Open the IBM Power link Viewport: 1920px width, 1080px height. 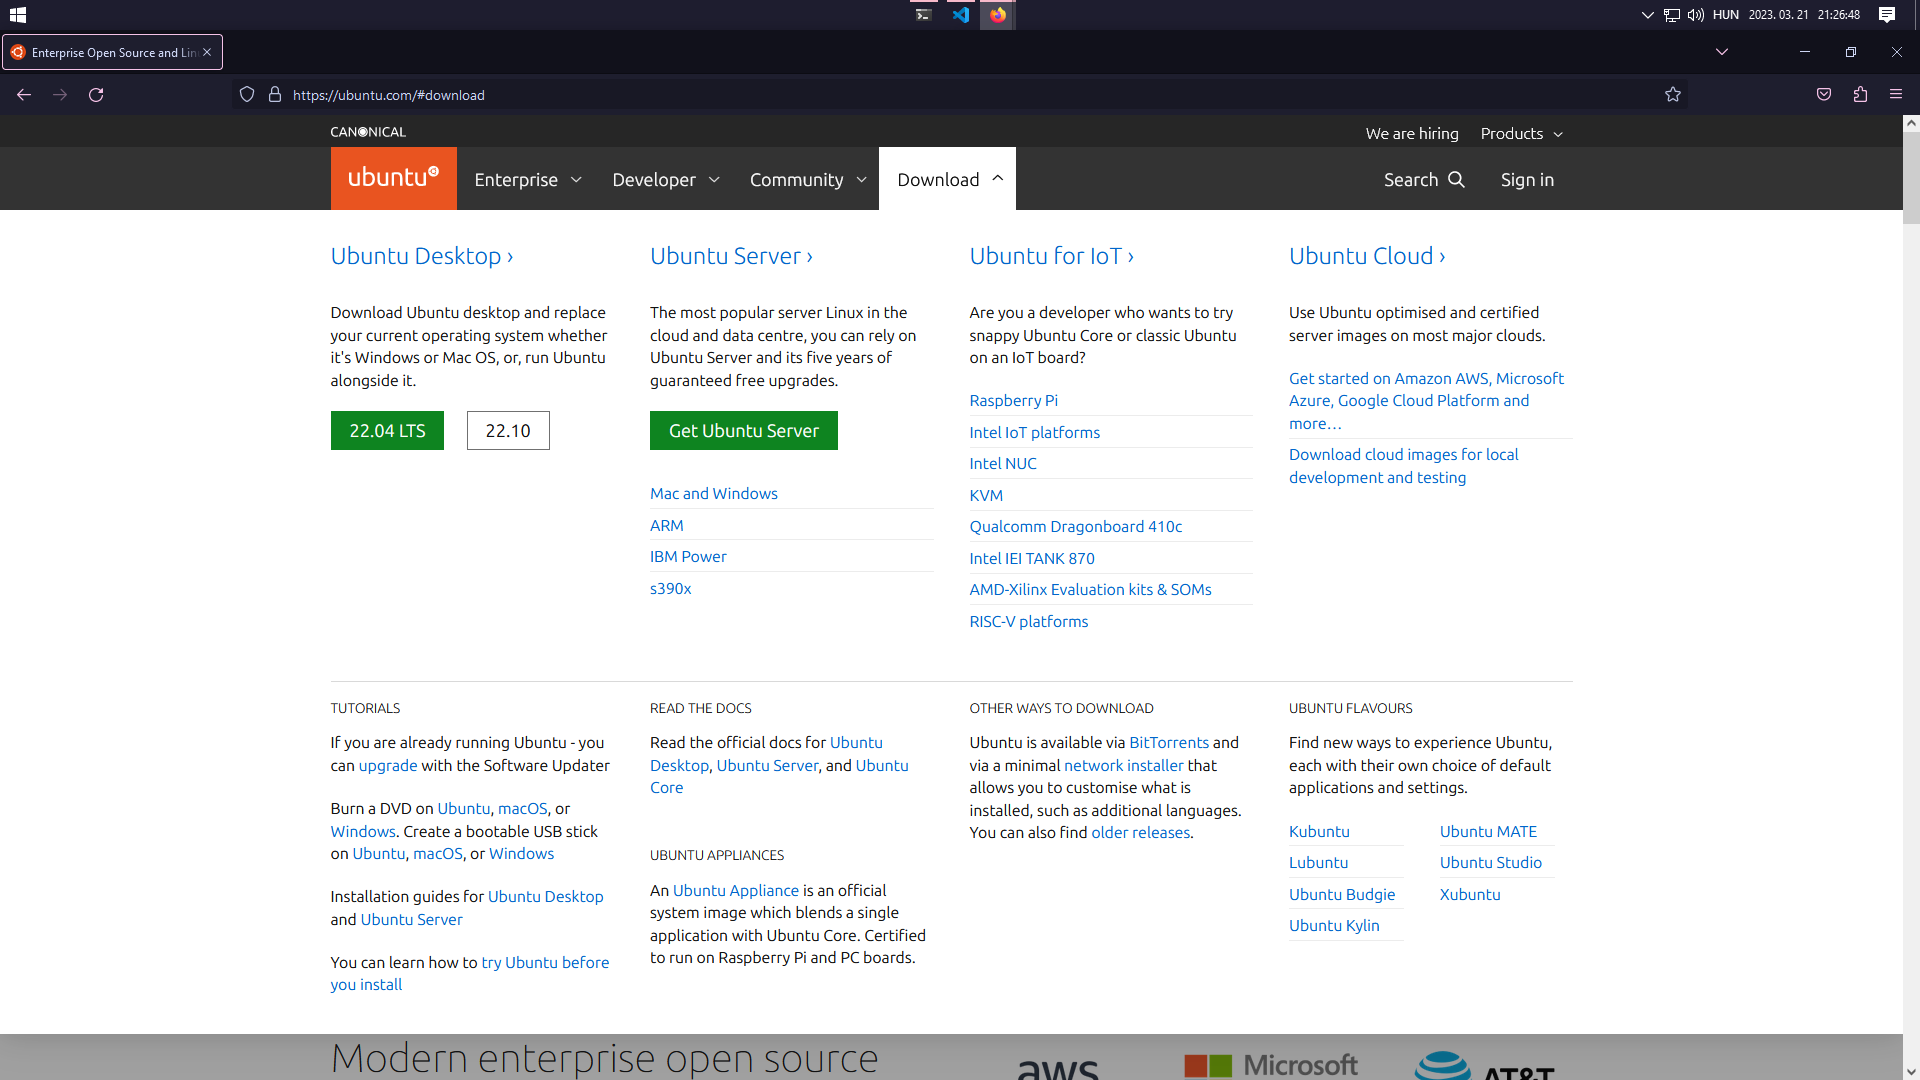(688, 557)
